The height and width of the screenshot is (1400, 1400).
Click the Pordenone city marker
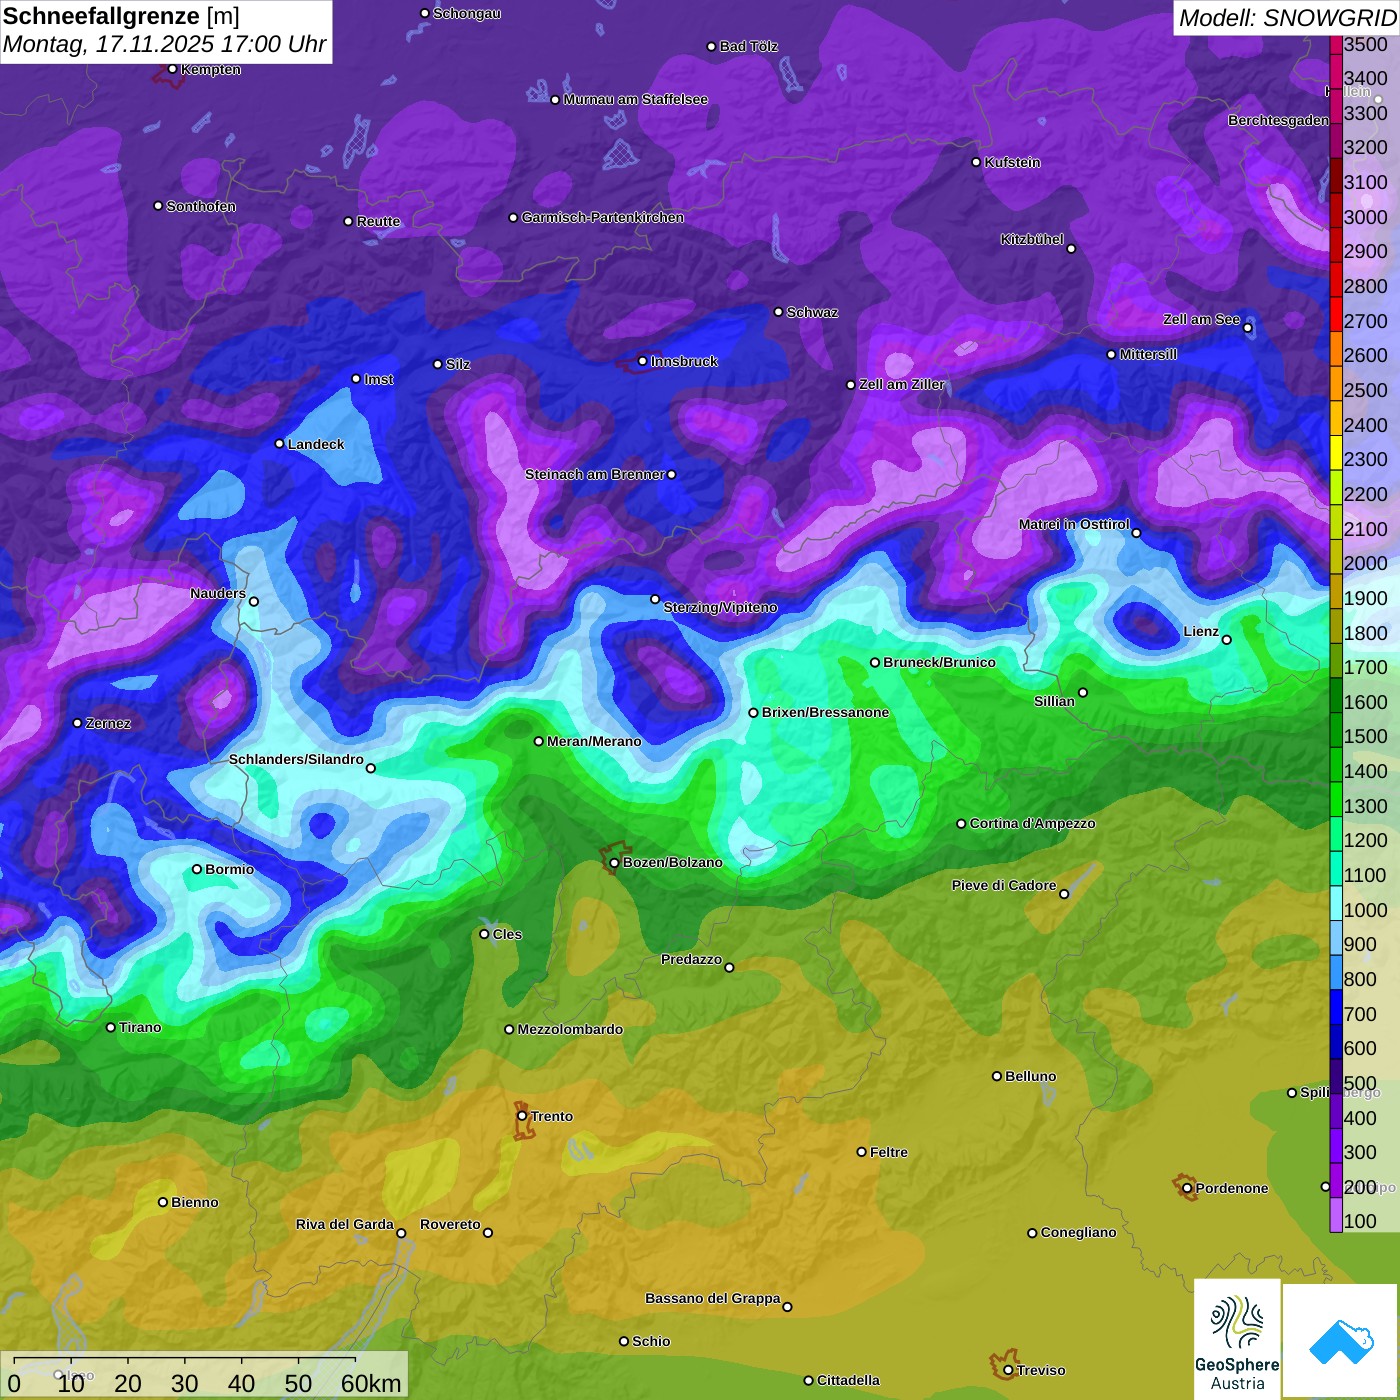click(1188, 1188)
